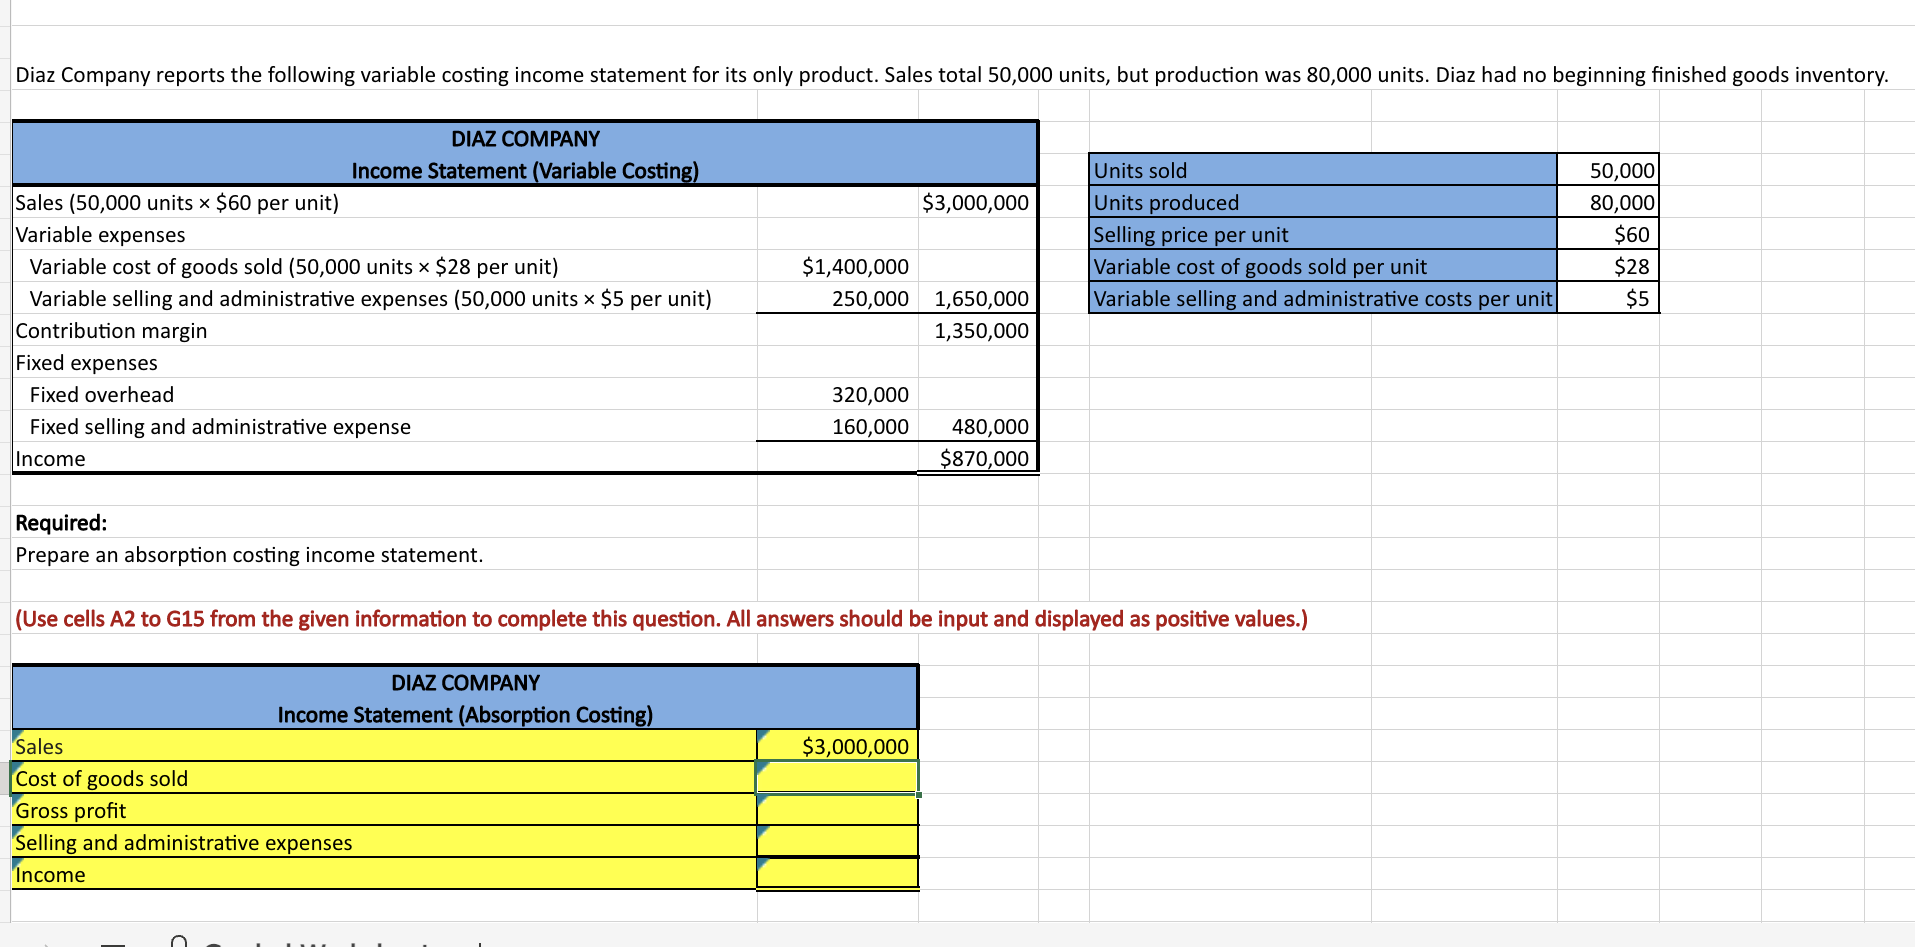The width and height of the screenshot is (1915, 947).
Task: Select the Cost of goods sold label cell
Action: click(x=384, y=779)
